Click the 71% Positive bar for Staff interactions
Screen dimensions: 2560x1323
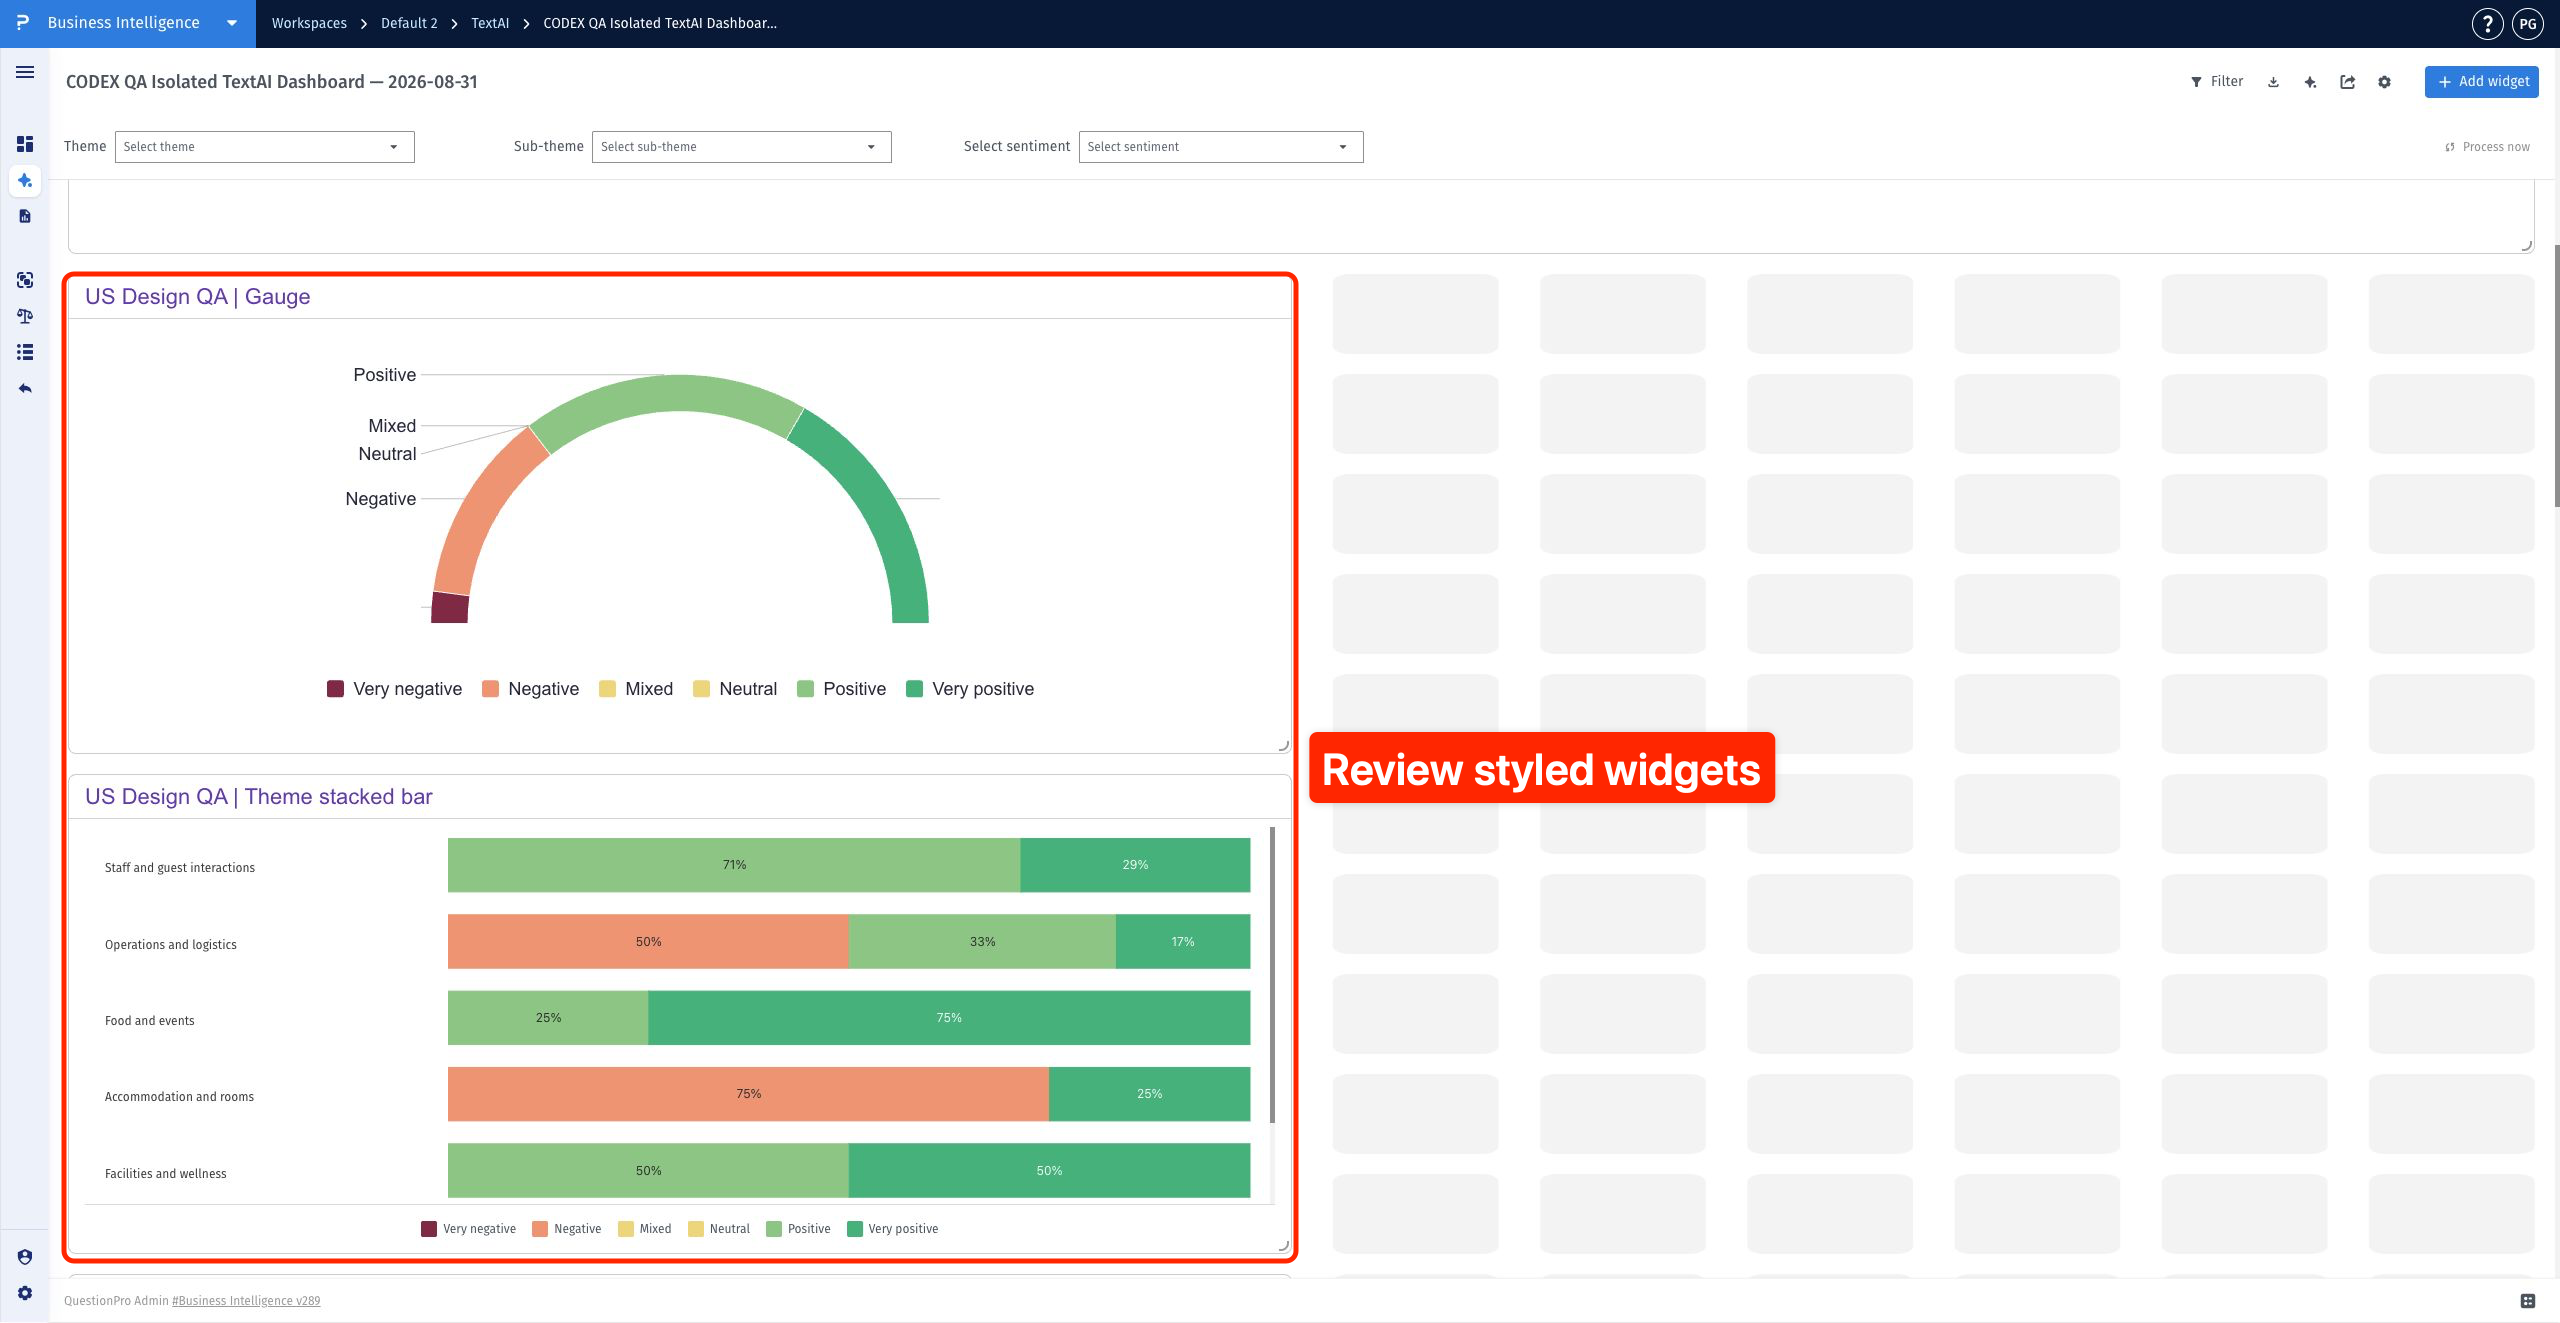(734, 865)
